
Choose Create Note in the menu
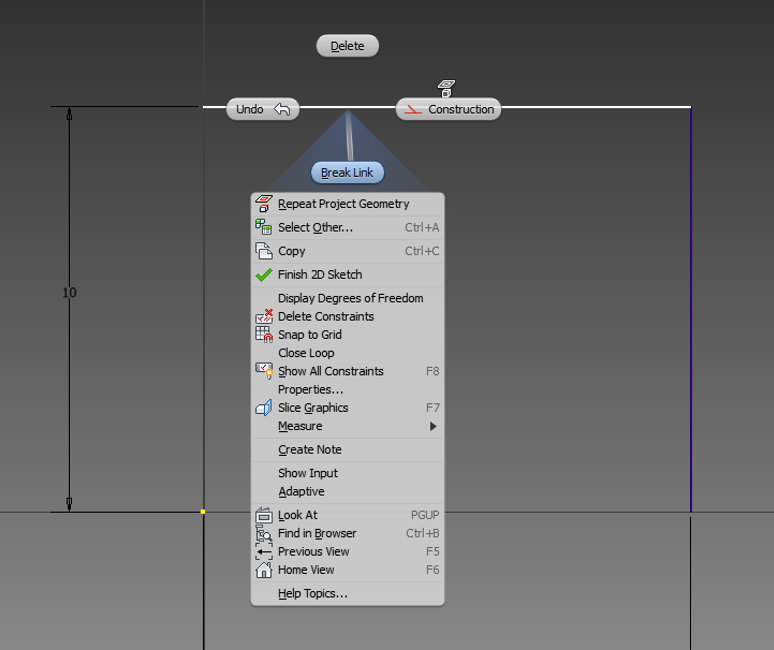pyautogui.click(x=310, y=450)
